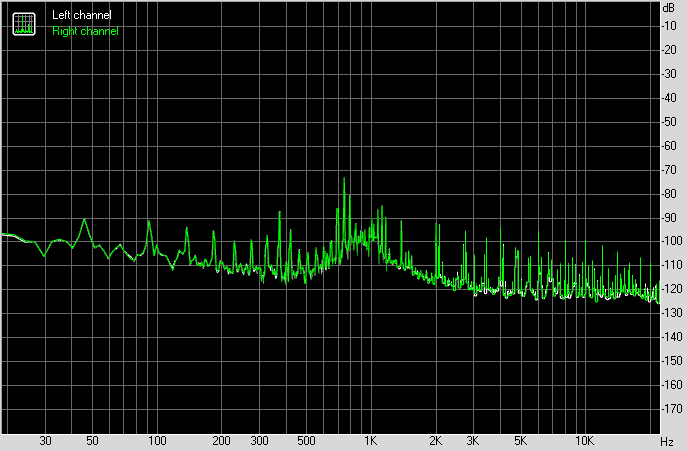This screenshot has height=451, width=687.
Task: Click the -50 dB scale label
Action: pyautogui.click(x=669, y=122)
